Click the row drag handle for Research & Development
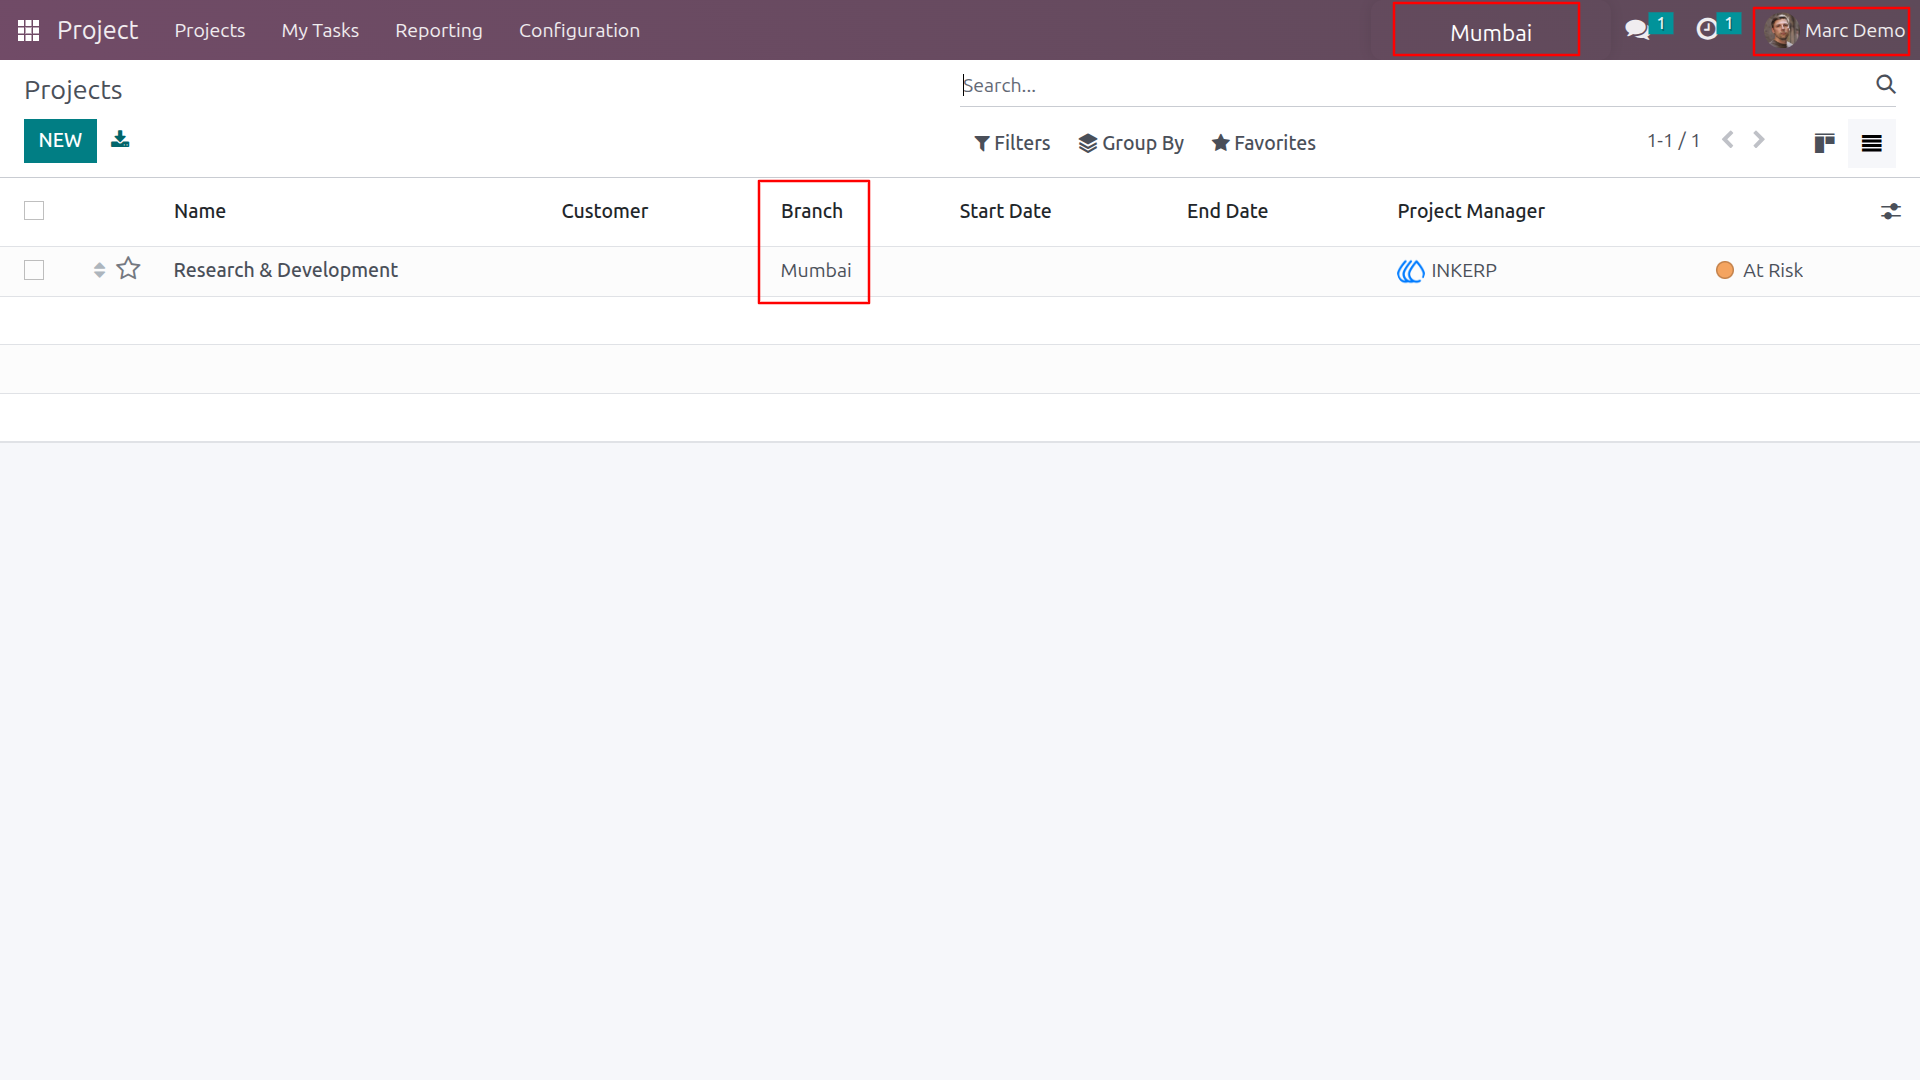 pos(99,270)
